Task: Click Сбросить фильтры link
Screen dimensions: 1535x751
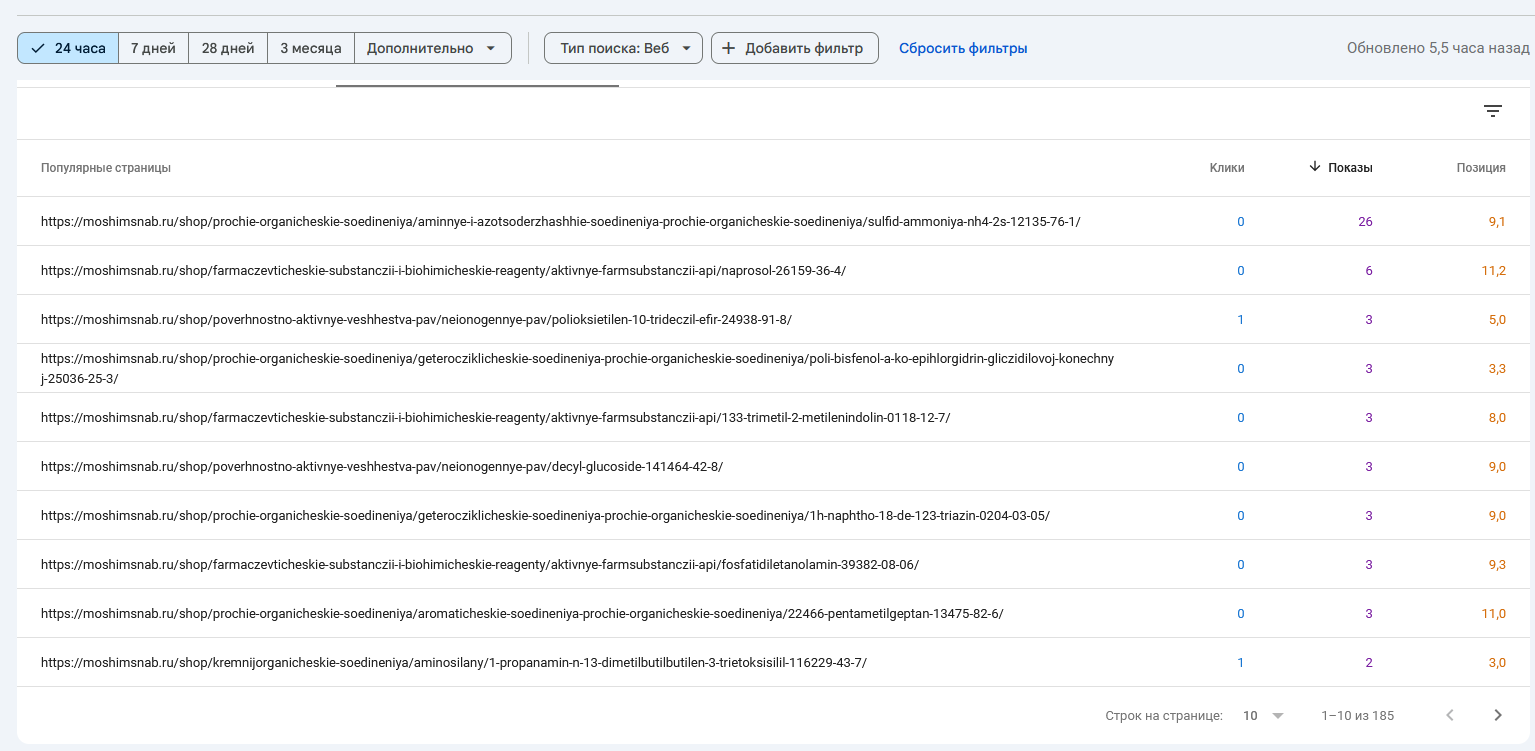Action: (x=963, y=48)
